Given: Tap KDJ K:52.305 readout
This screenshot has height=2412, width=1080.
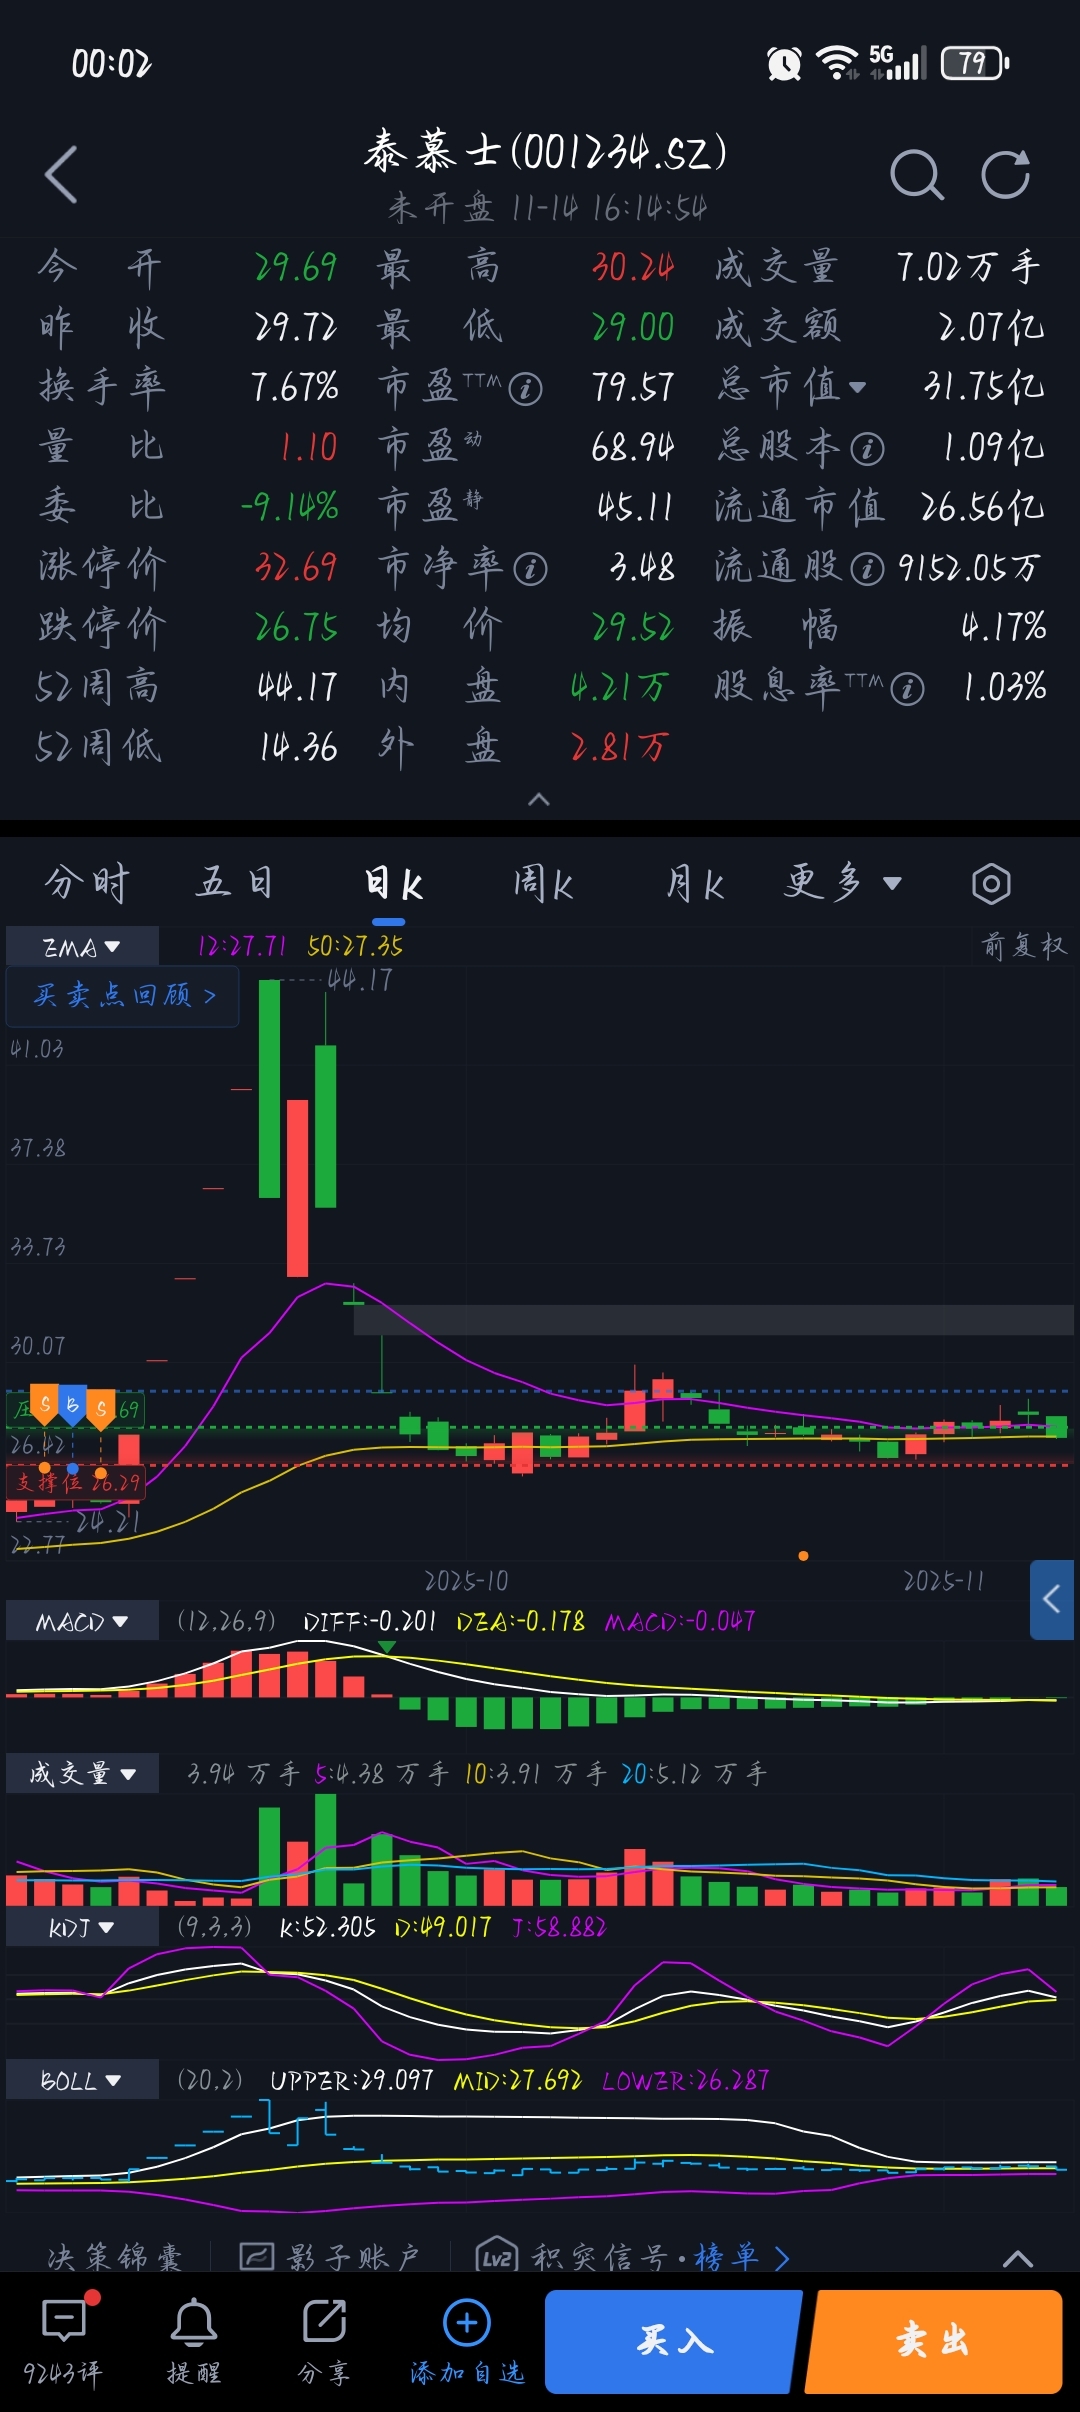Looking at the screenshot, I should click(328, 1927).
